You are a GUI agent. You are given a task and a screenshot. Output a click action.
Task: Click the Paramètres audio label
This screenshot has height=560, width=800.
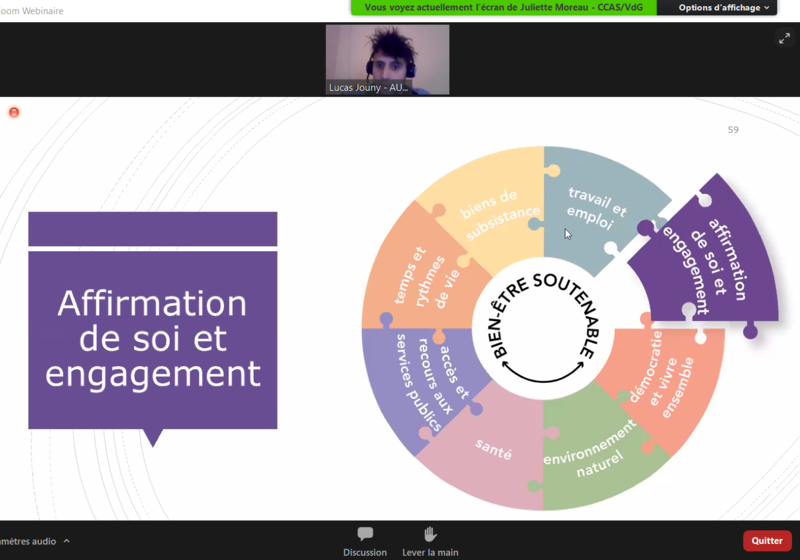click(x=28, y=541)
